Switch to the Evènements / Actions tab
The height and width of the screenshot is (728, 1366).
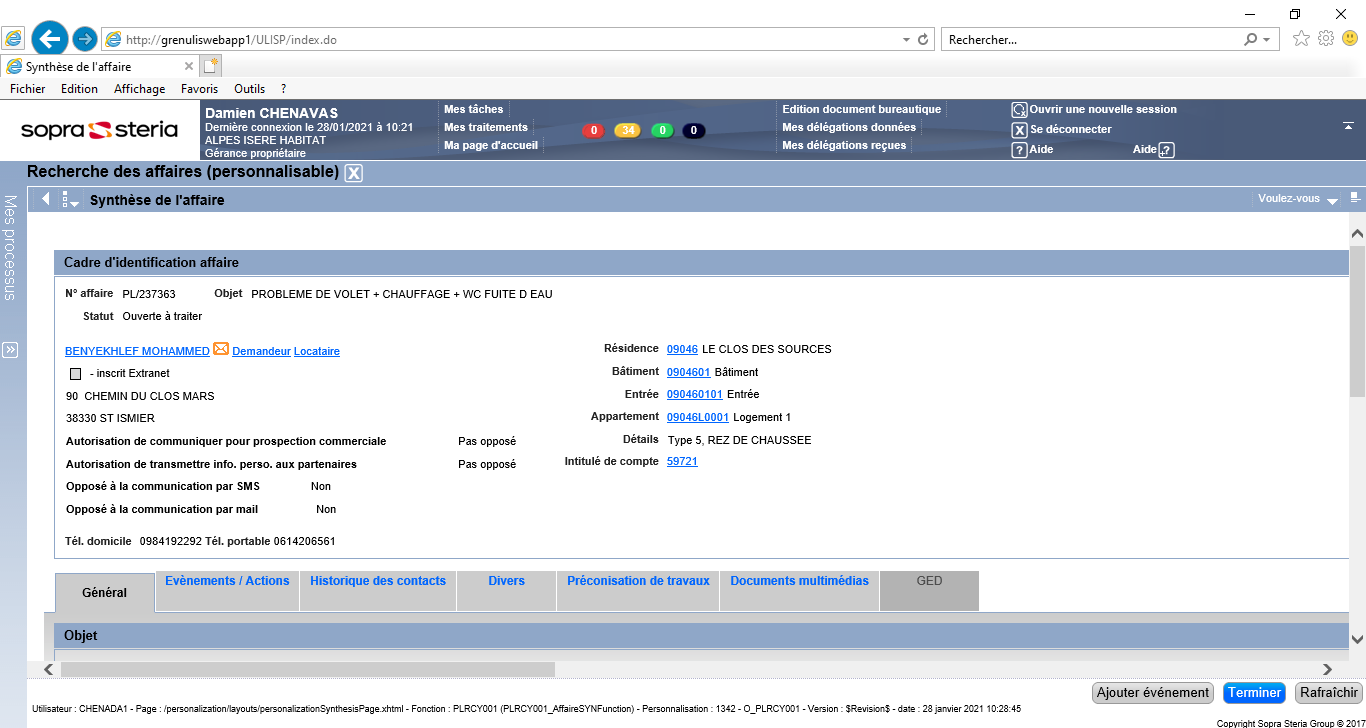point(227,581)
